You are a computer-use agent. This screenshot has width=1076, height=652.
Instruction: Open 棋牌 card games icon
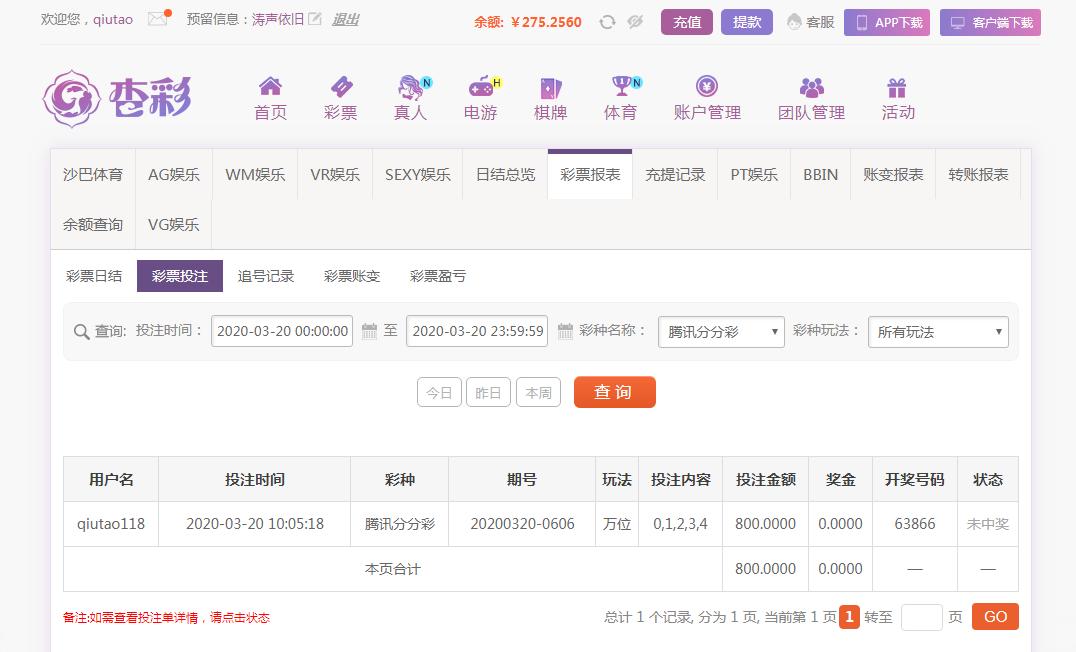[x=550, y=88]
